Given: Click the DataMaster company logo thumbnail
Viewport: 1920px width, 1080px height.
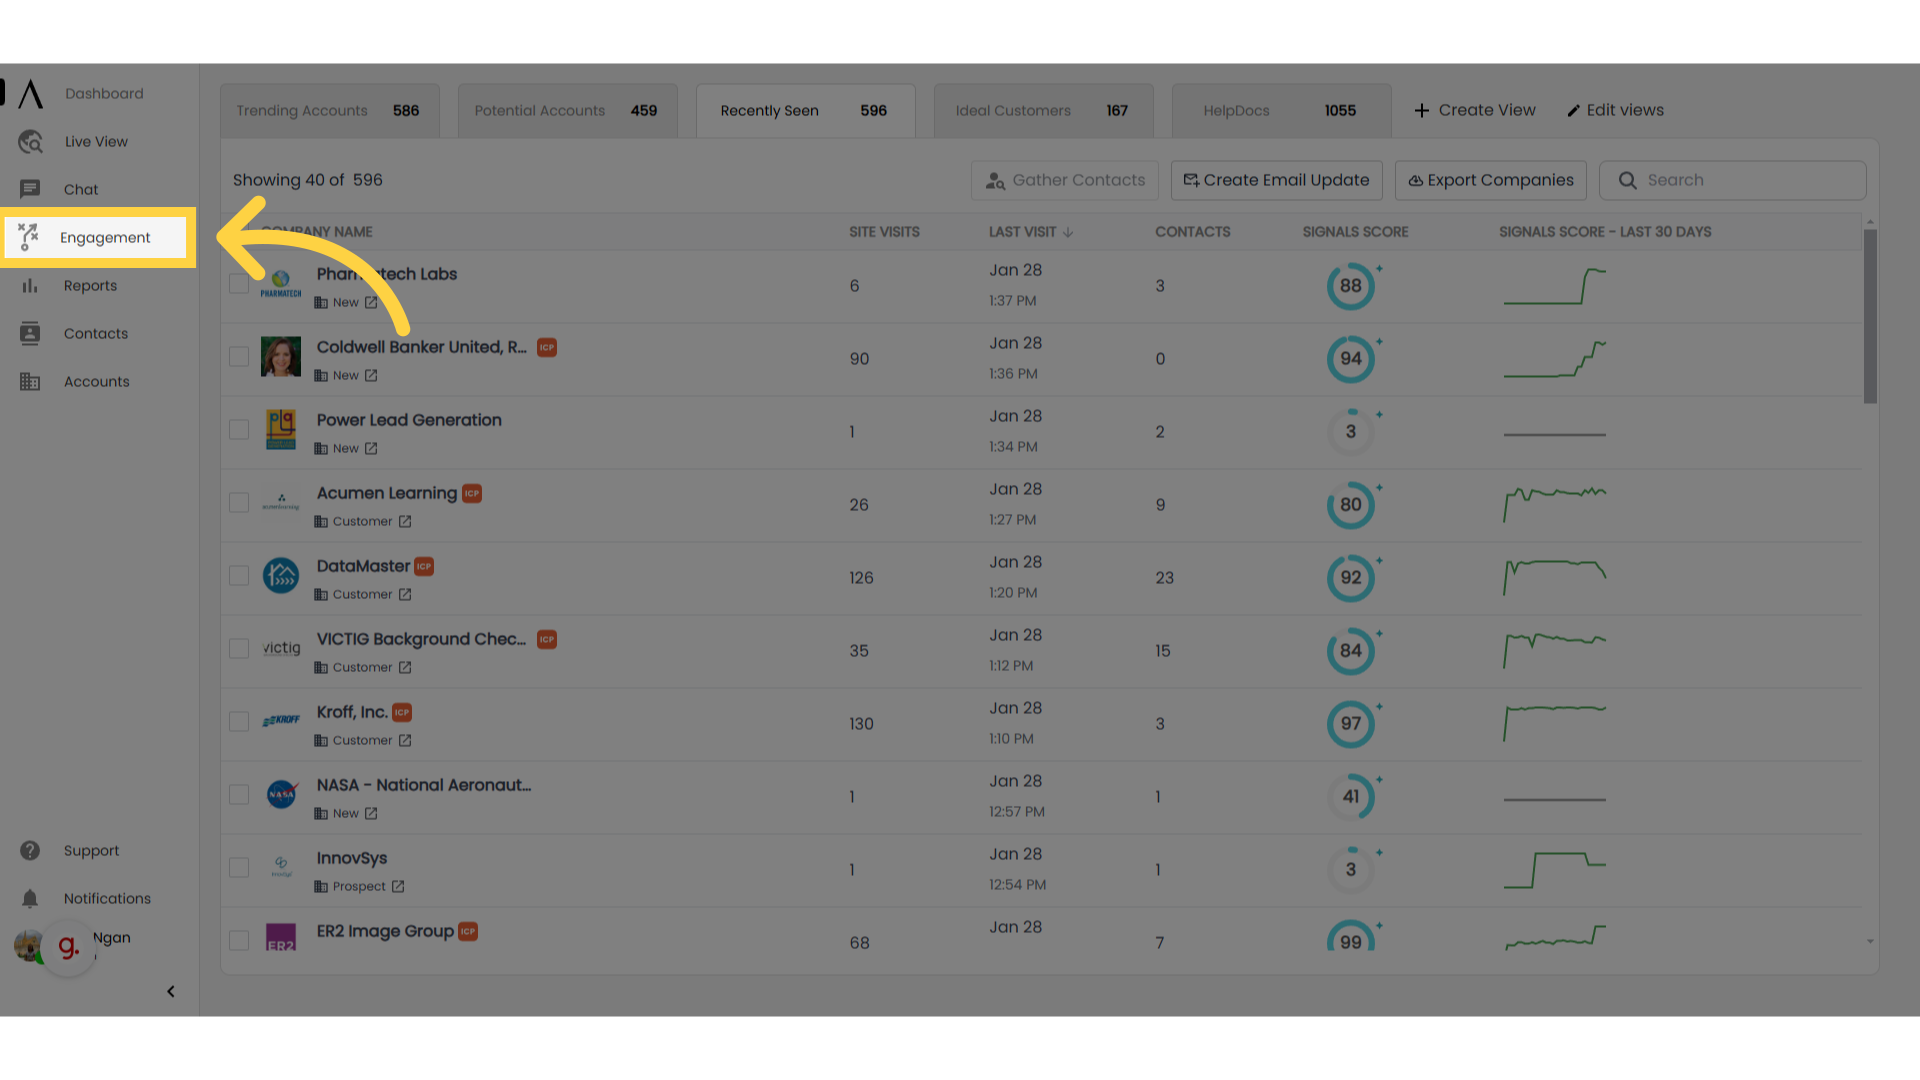Looking at the screenshot, I should [281, 576].
